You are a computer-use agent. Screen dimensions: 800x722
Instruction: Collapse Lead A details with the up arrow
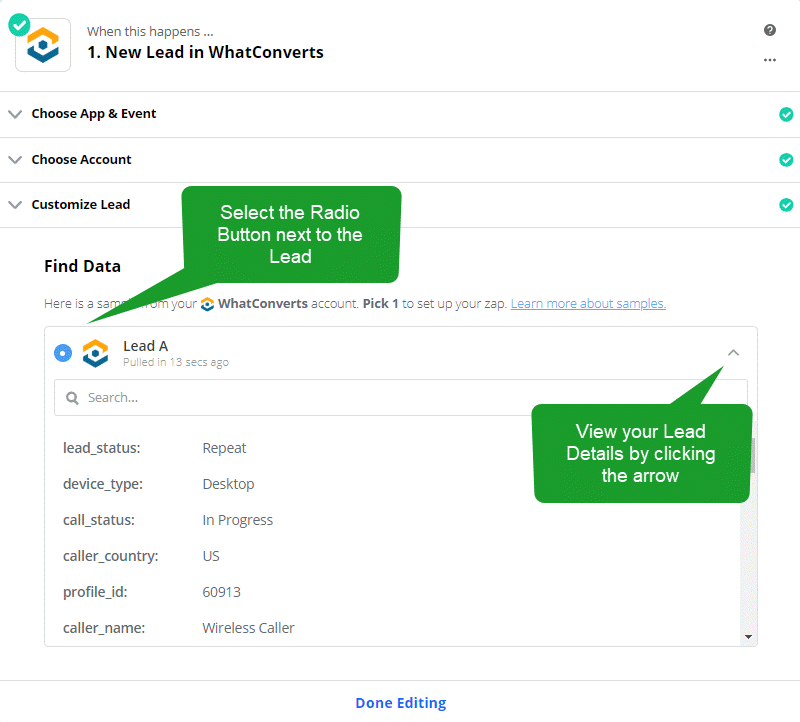click(733, 353)
